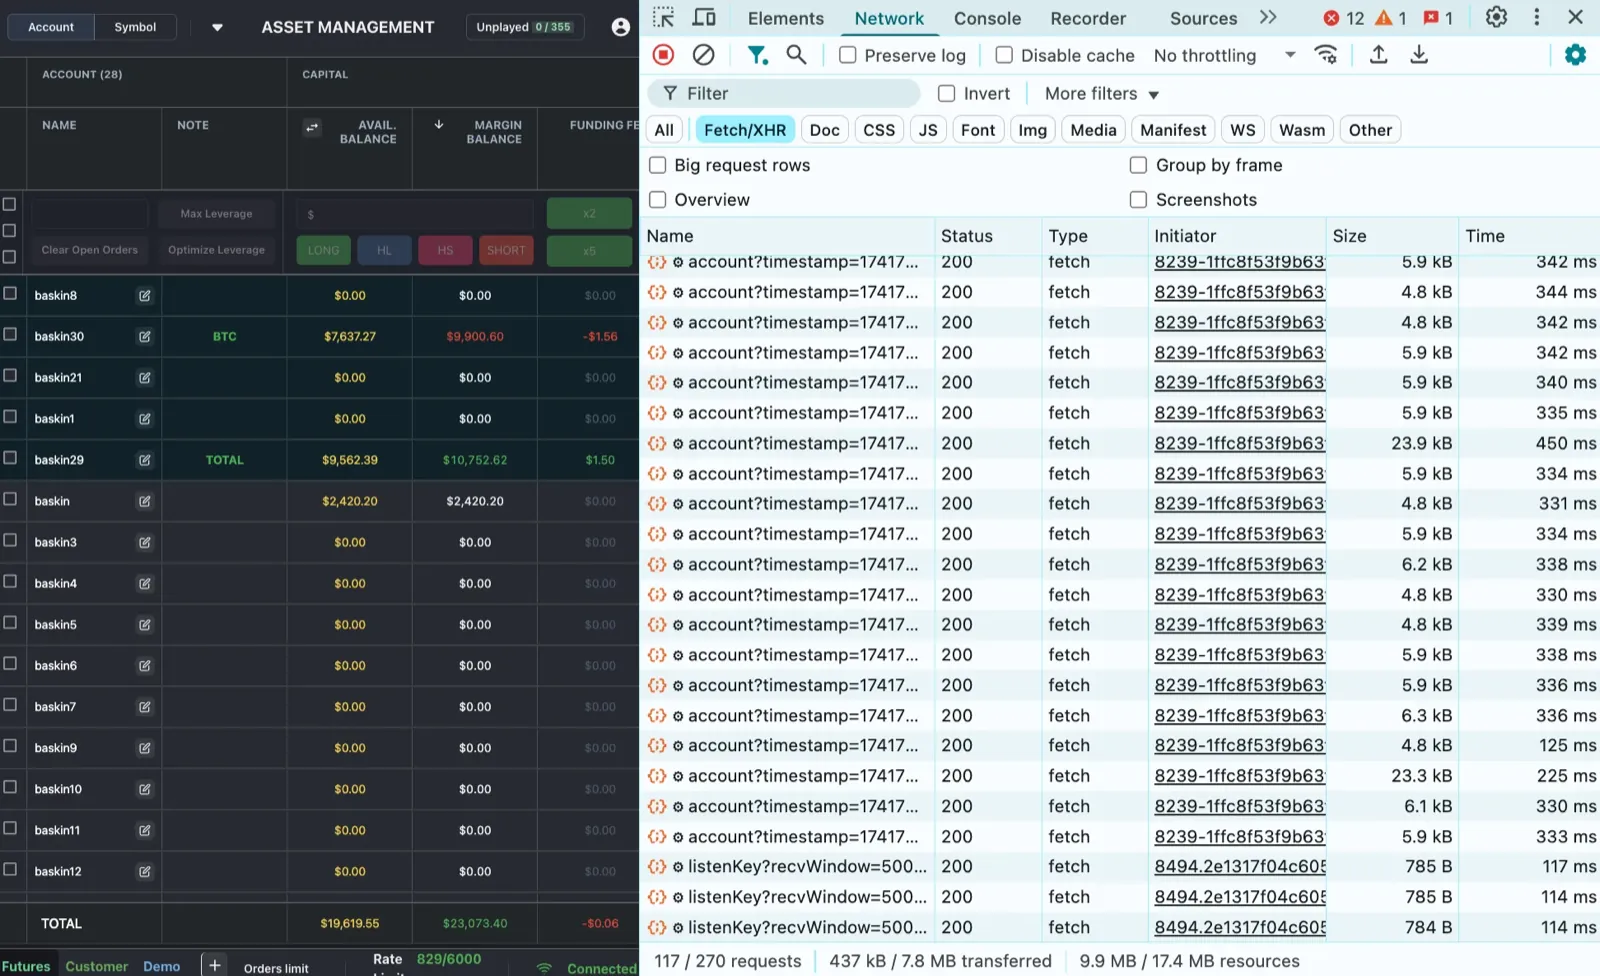Viewport: 1600px width, 976px height.
Task: Check the Disable cache option
Action: coord(1004,55)
